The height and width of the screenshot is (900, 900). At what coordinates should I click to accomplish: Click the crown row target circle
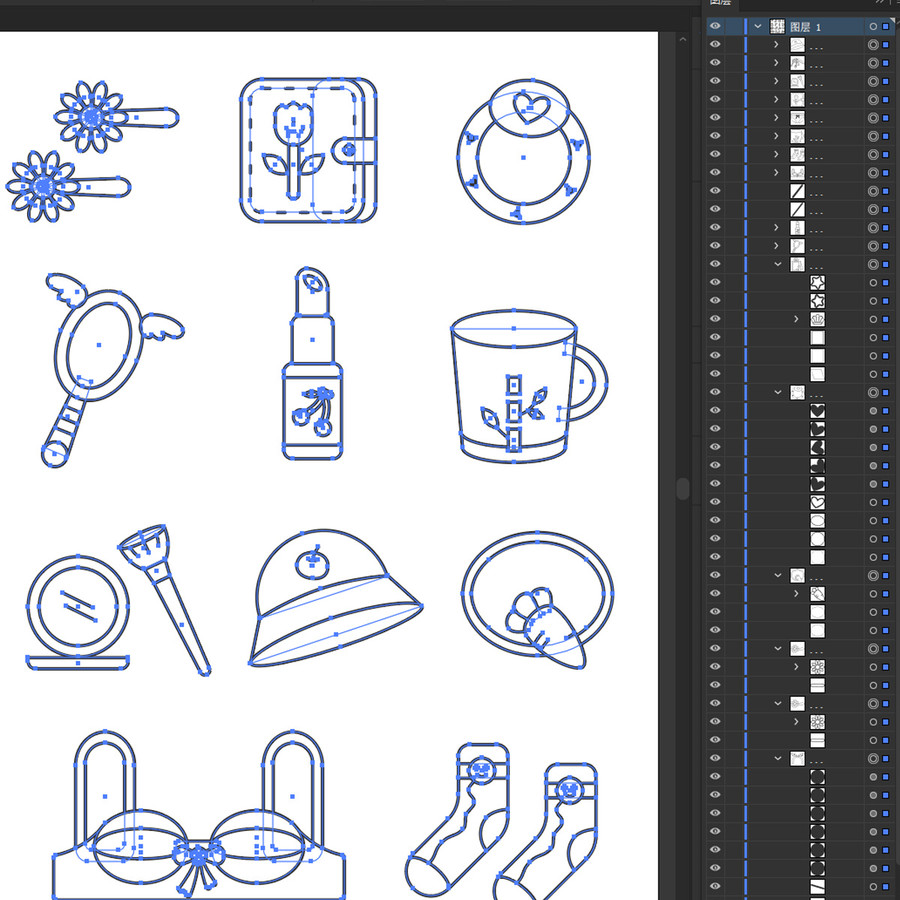pyautogui.click(x=873, y=319)
